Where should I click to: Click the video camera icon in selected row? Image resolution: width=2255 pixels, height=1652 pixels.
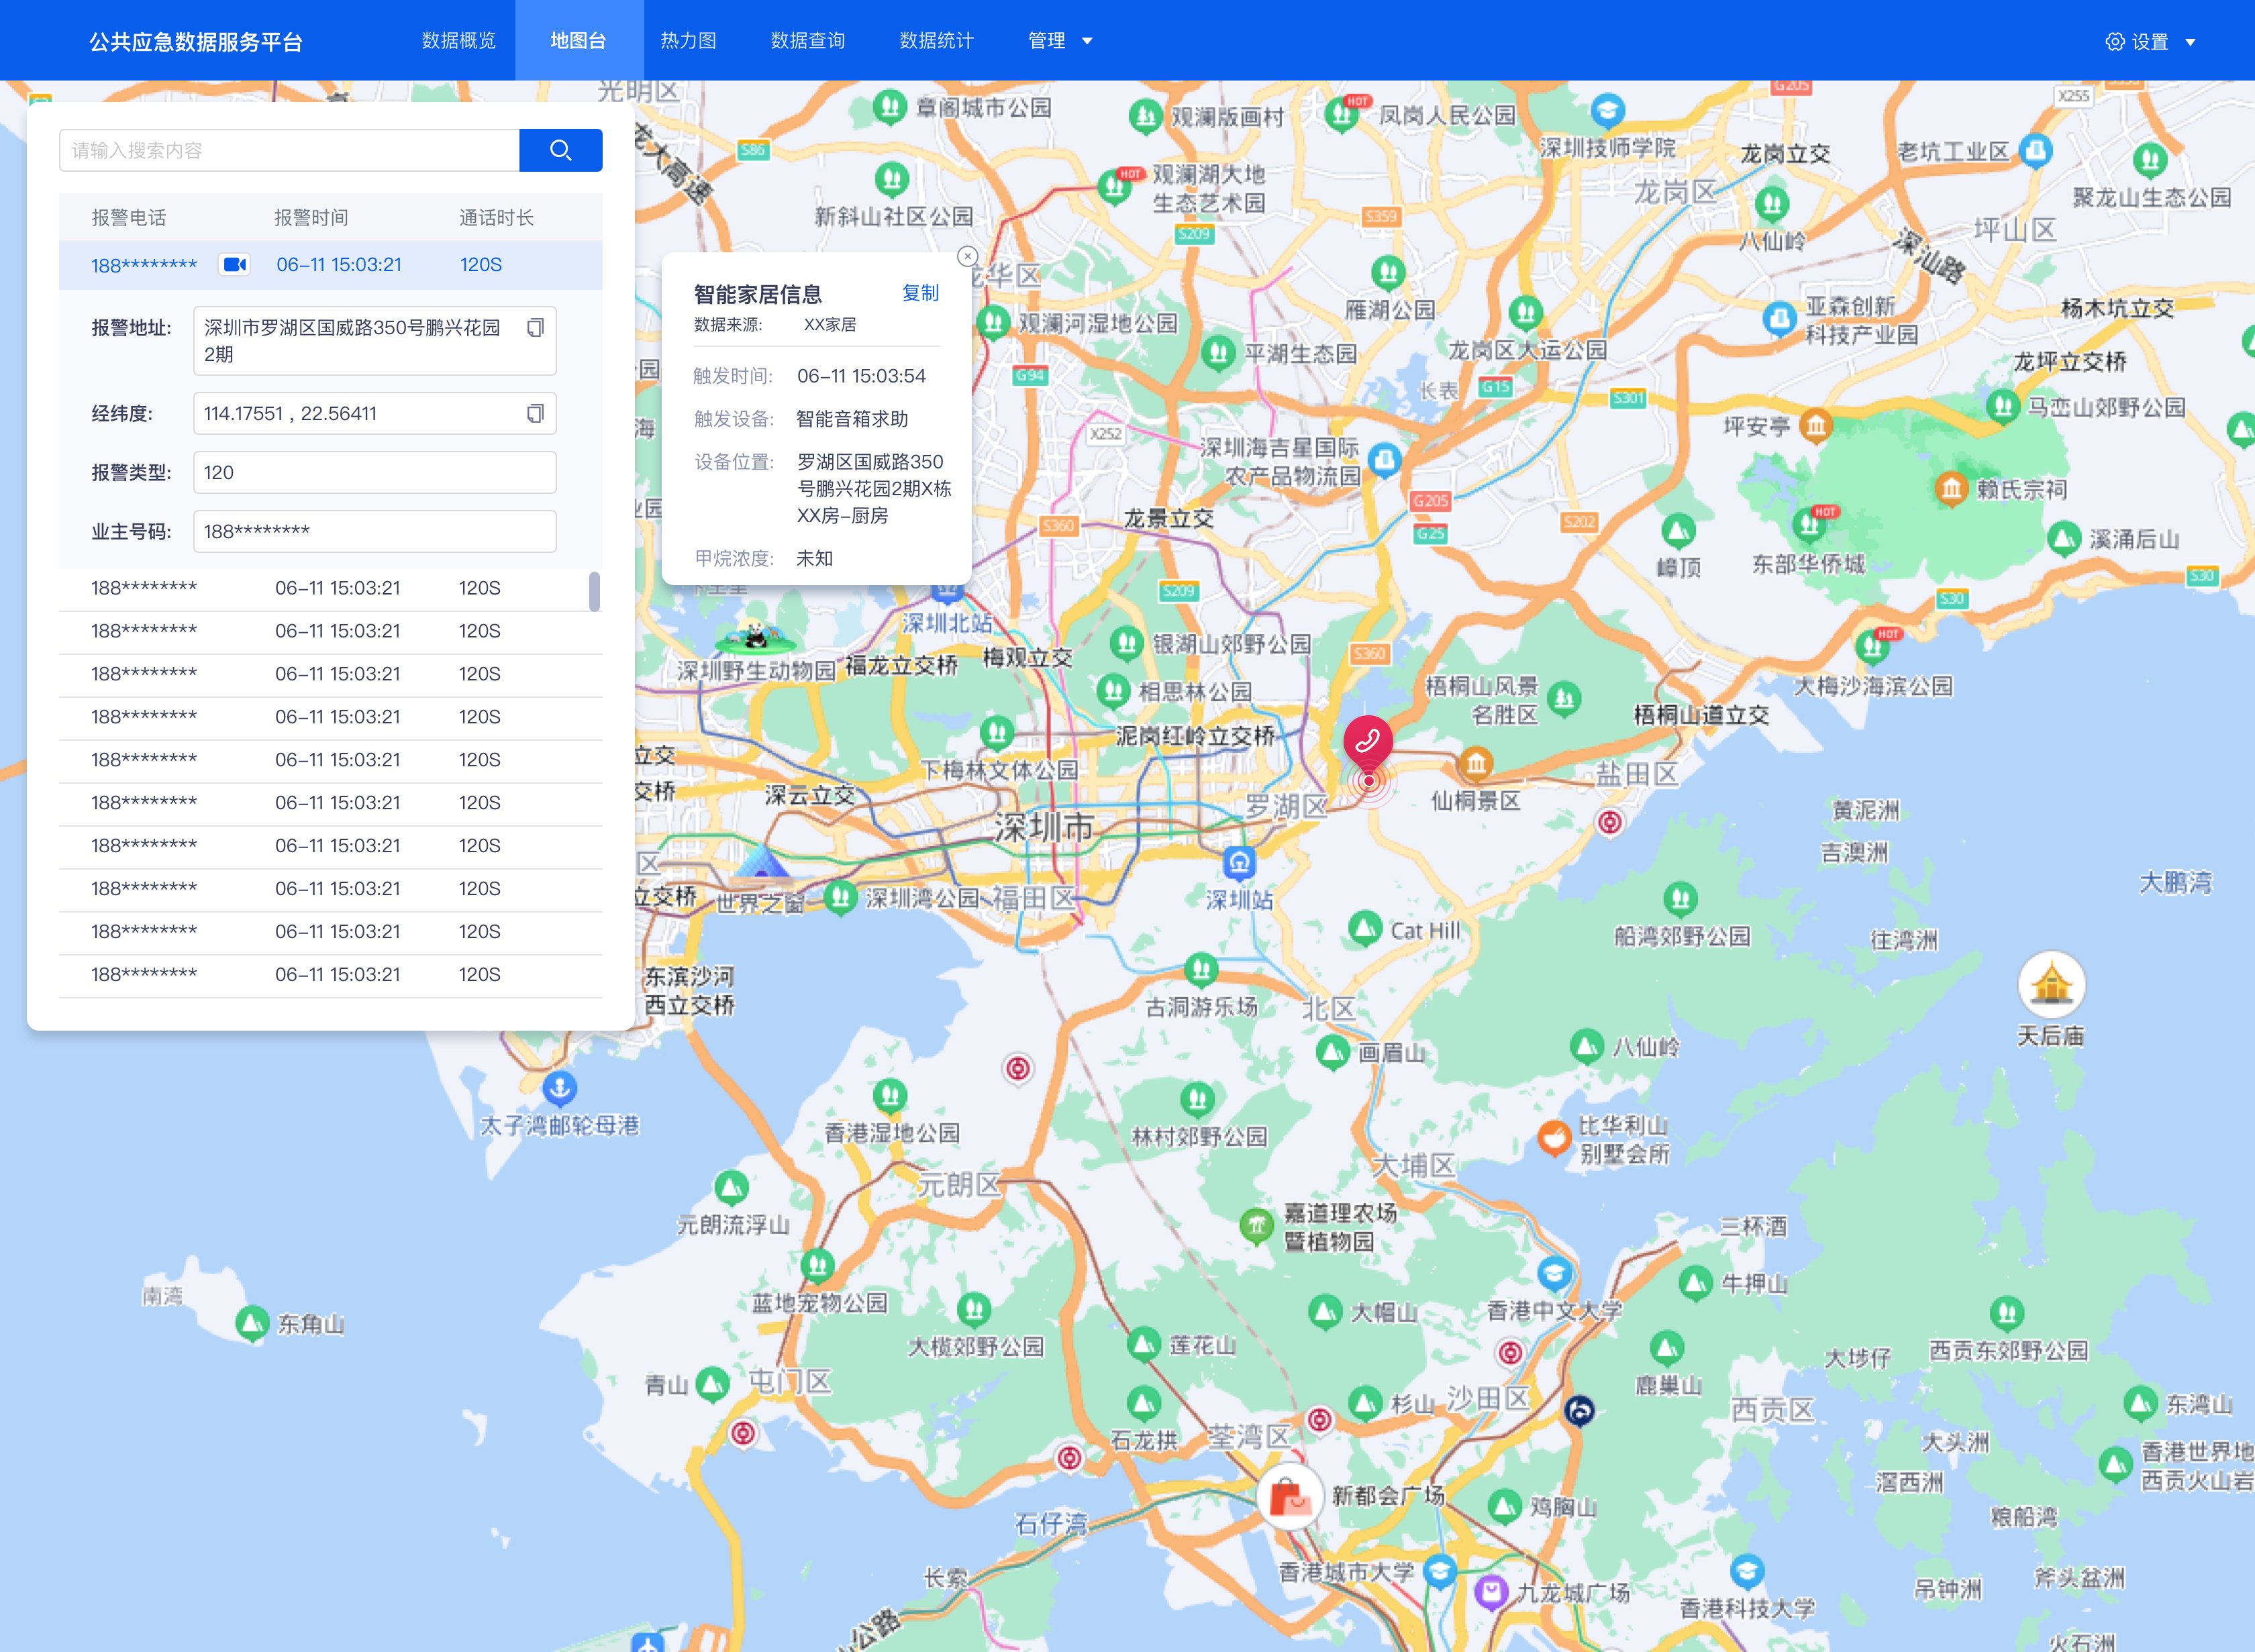(x=234, y=265)
